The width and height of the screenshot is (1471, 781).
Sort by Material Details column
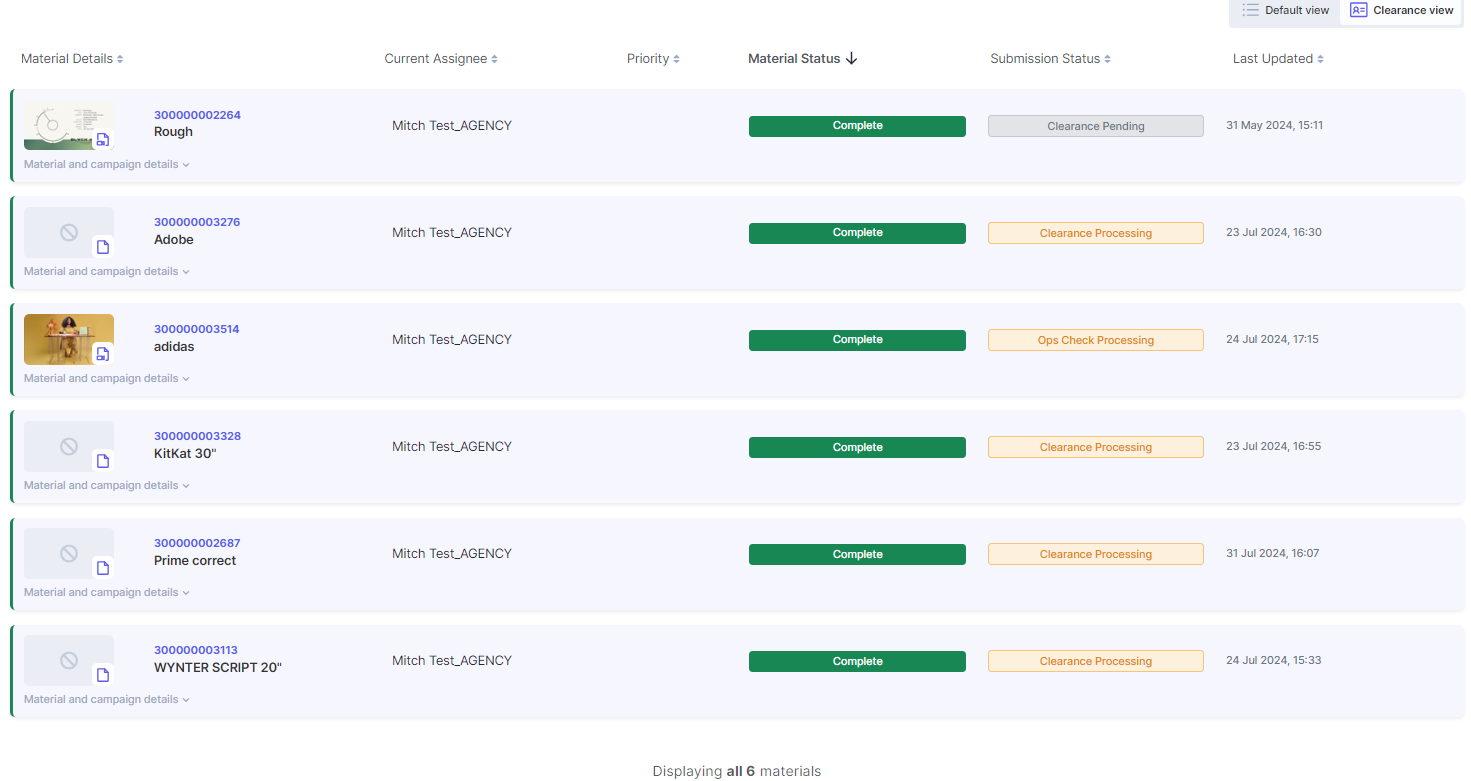click(x=72, y=59)
